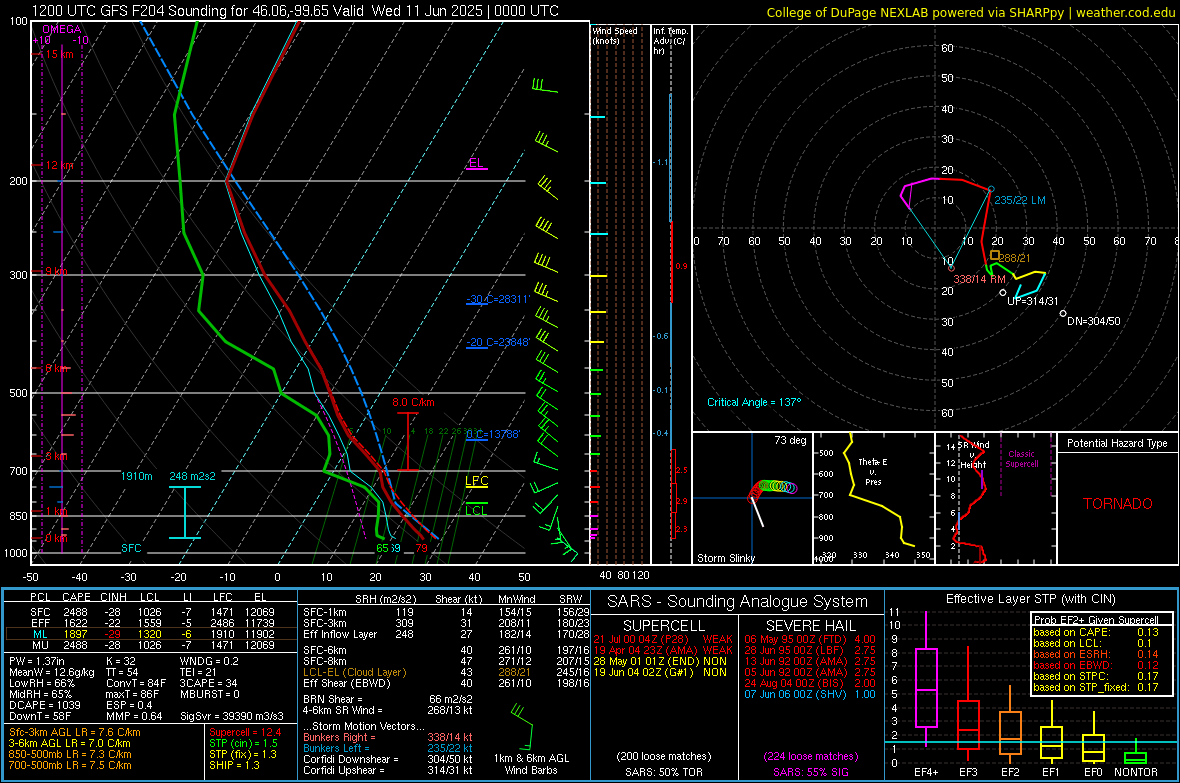
Task: Click the MU parcel row in the CAPE table
Action: [149, 645]
